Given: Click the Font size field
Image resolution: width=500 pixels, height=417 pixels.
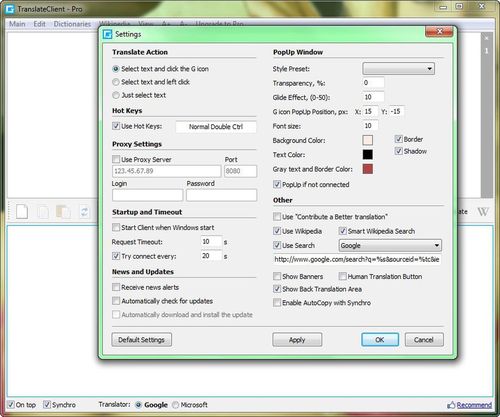Looking at the screenshot, I should (x=371, y=126).
